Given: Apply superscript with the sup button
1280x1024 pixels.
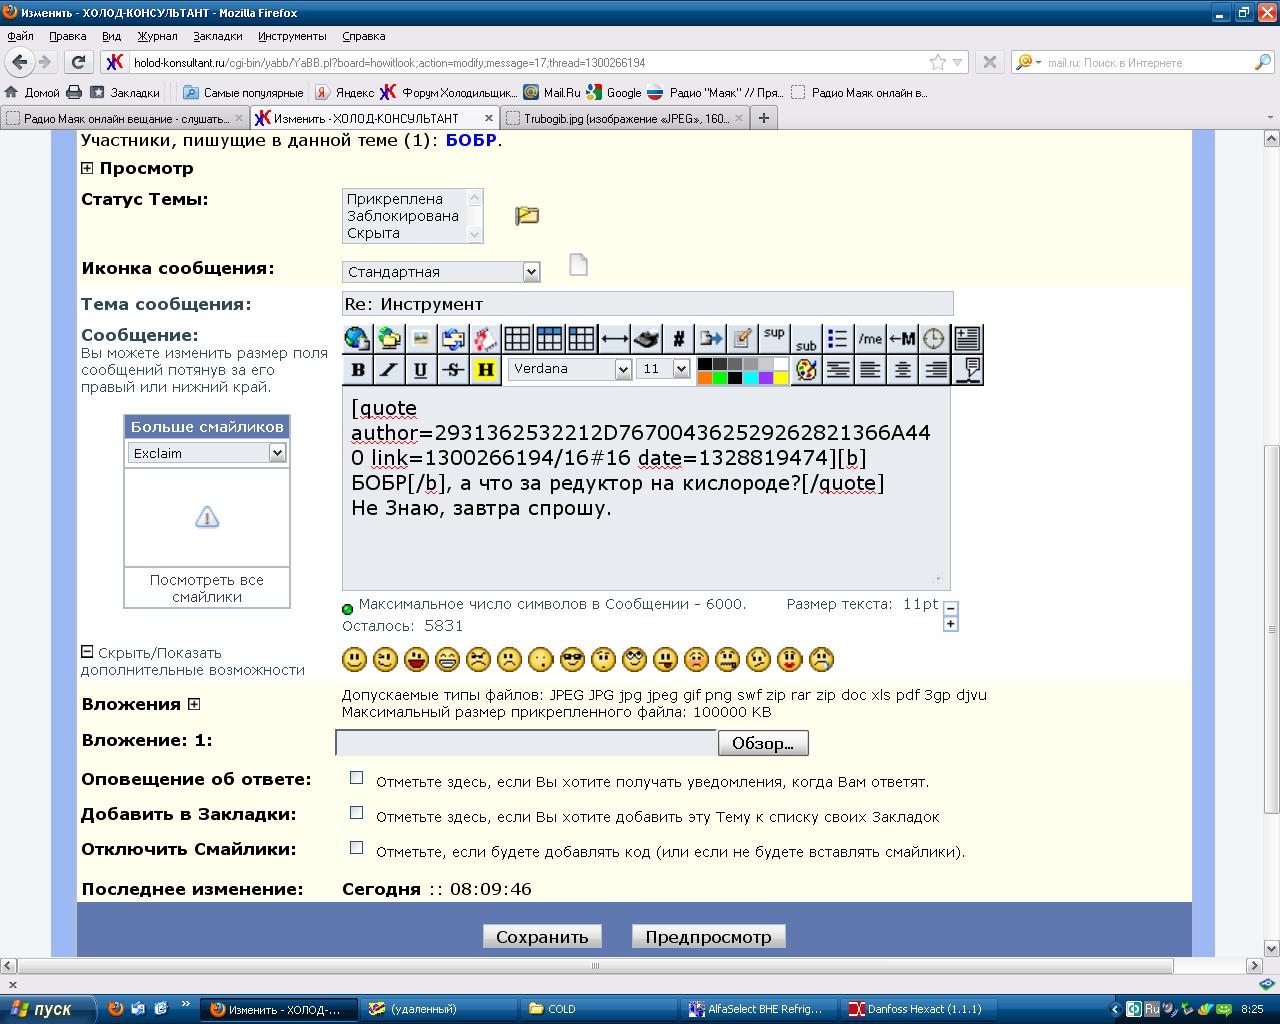Looking at the screenshot, I should (774, 339).
